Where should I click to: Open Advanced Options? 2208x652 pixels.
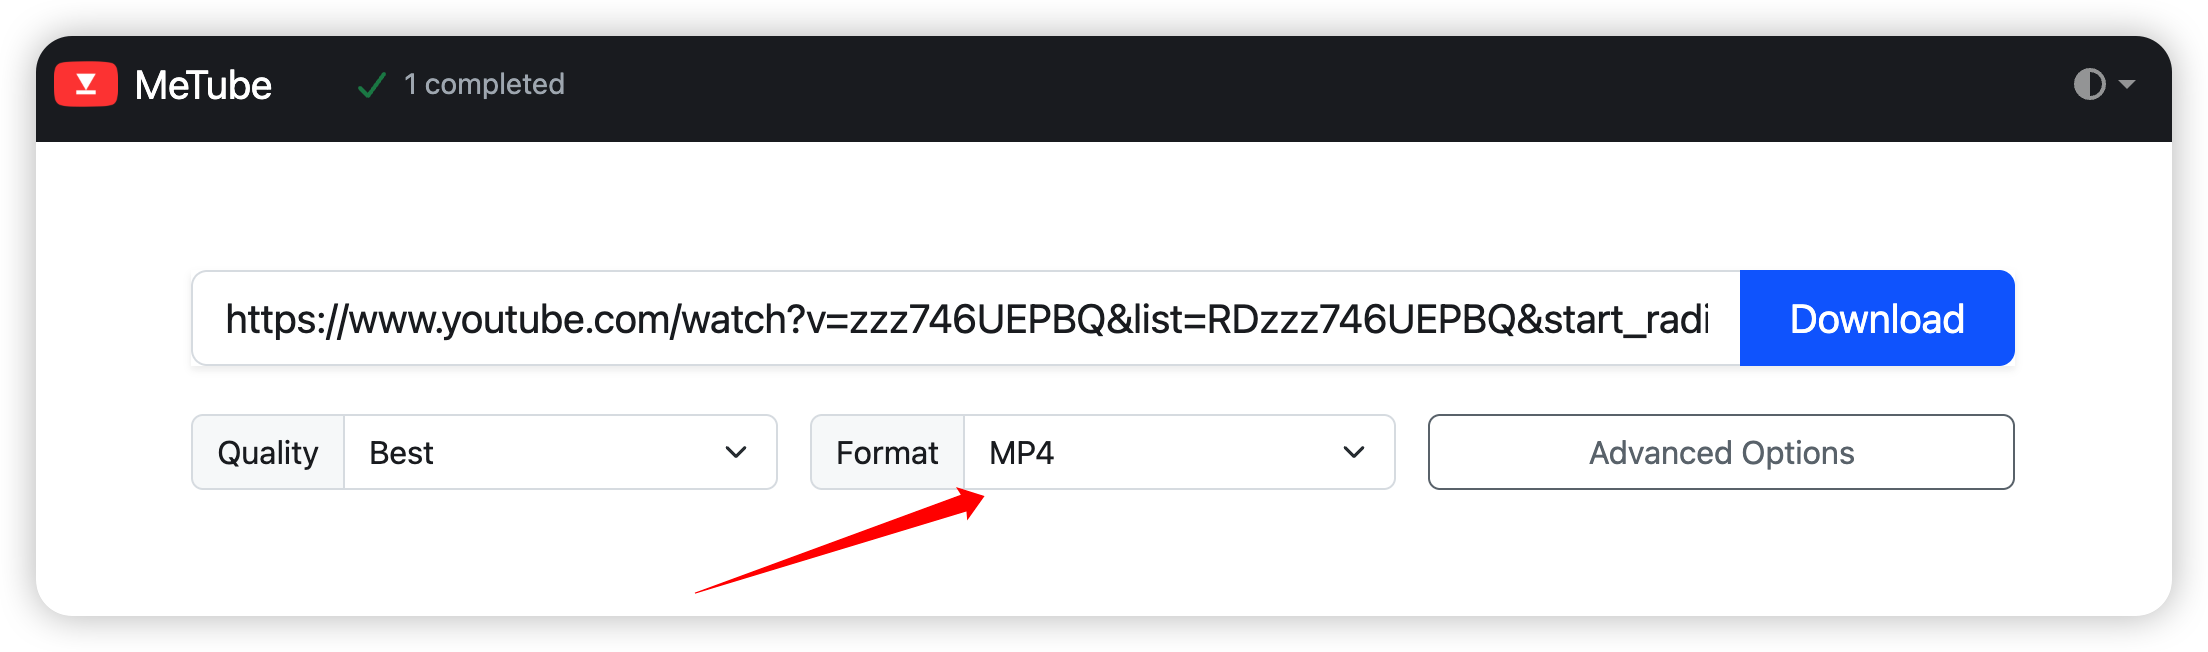[x=1720, y=452]
